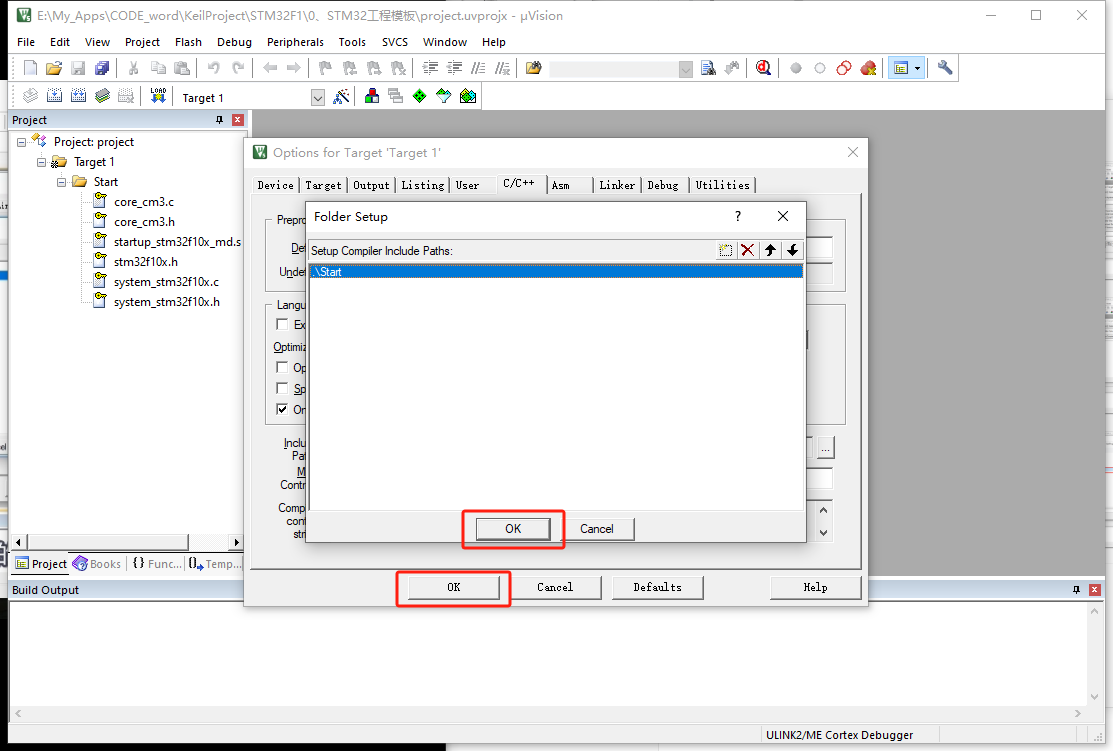
Task: Click the include paths browse '...' button
Action: pyautogui.click(x=825, y=448)
